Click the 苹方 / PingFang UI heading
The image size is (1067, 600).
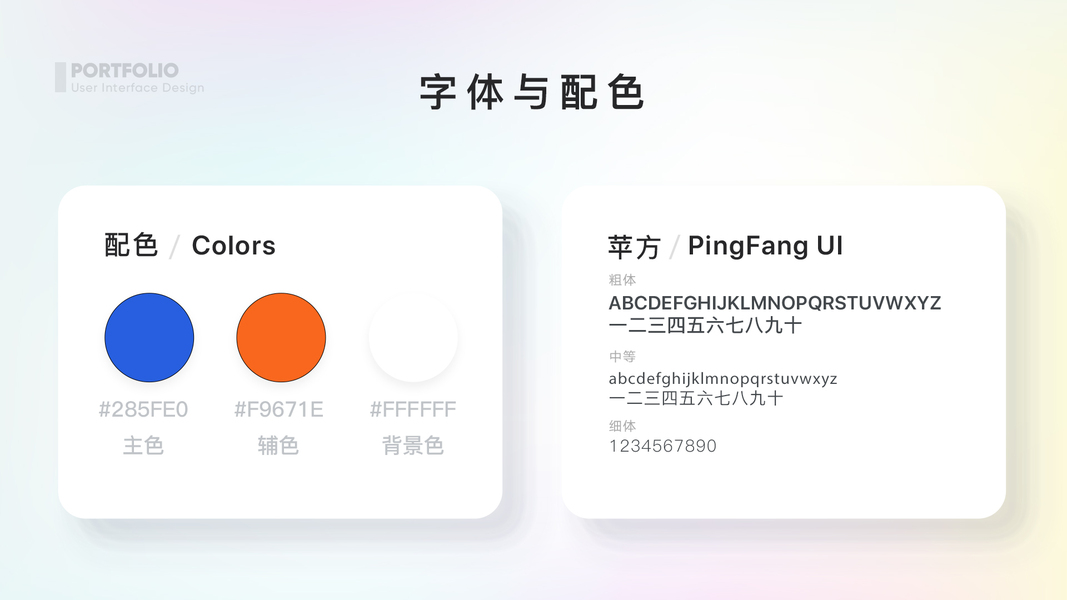pyautogui.click(x=725, y=246)
